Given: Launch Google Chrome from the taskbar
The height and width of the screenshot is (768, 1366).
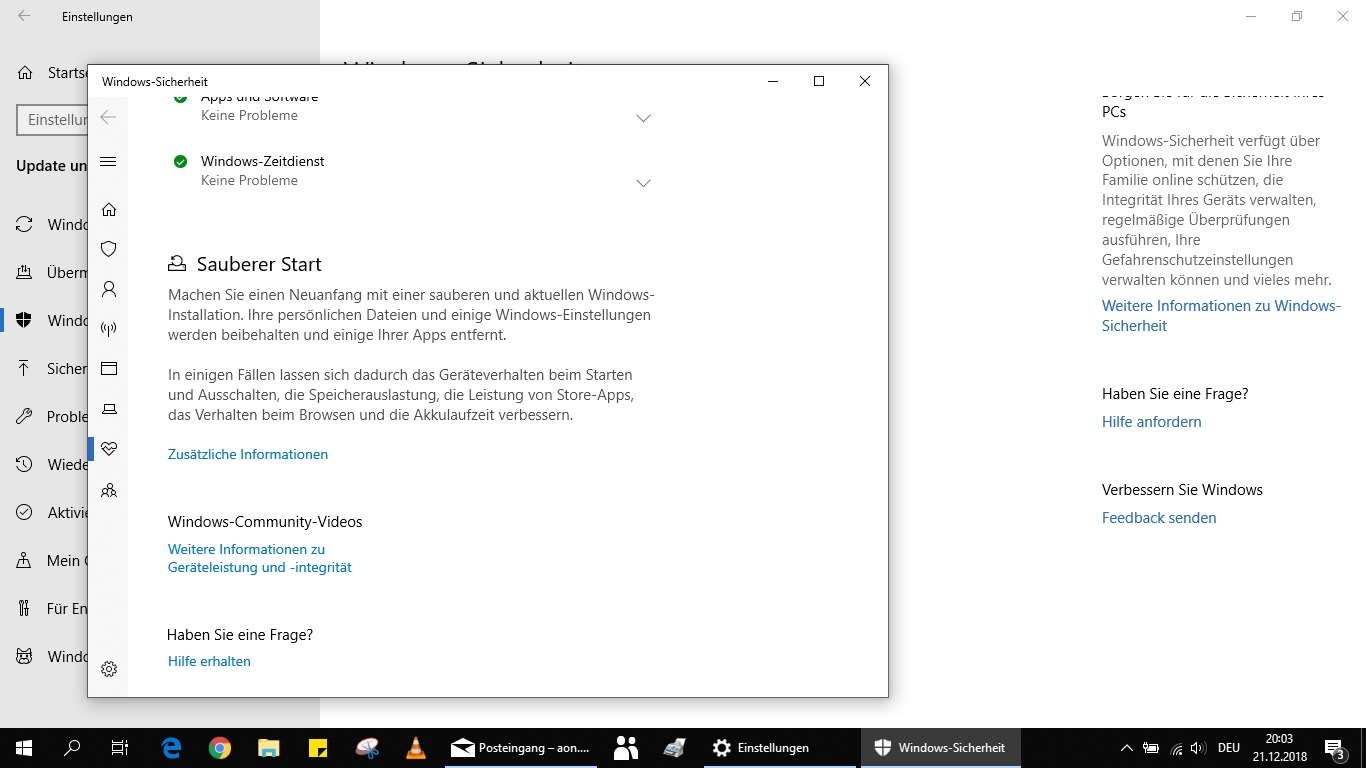Looking at the screenshot, I should point(220,748).
